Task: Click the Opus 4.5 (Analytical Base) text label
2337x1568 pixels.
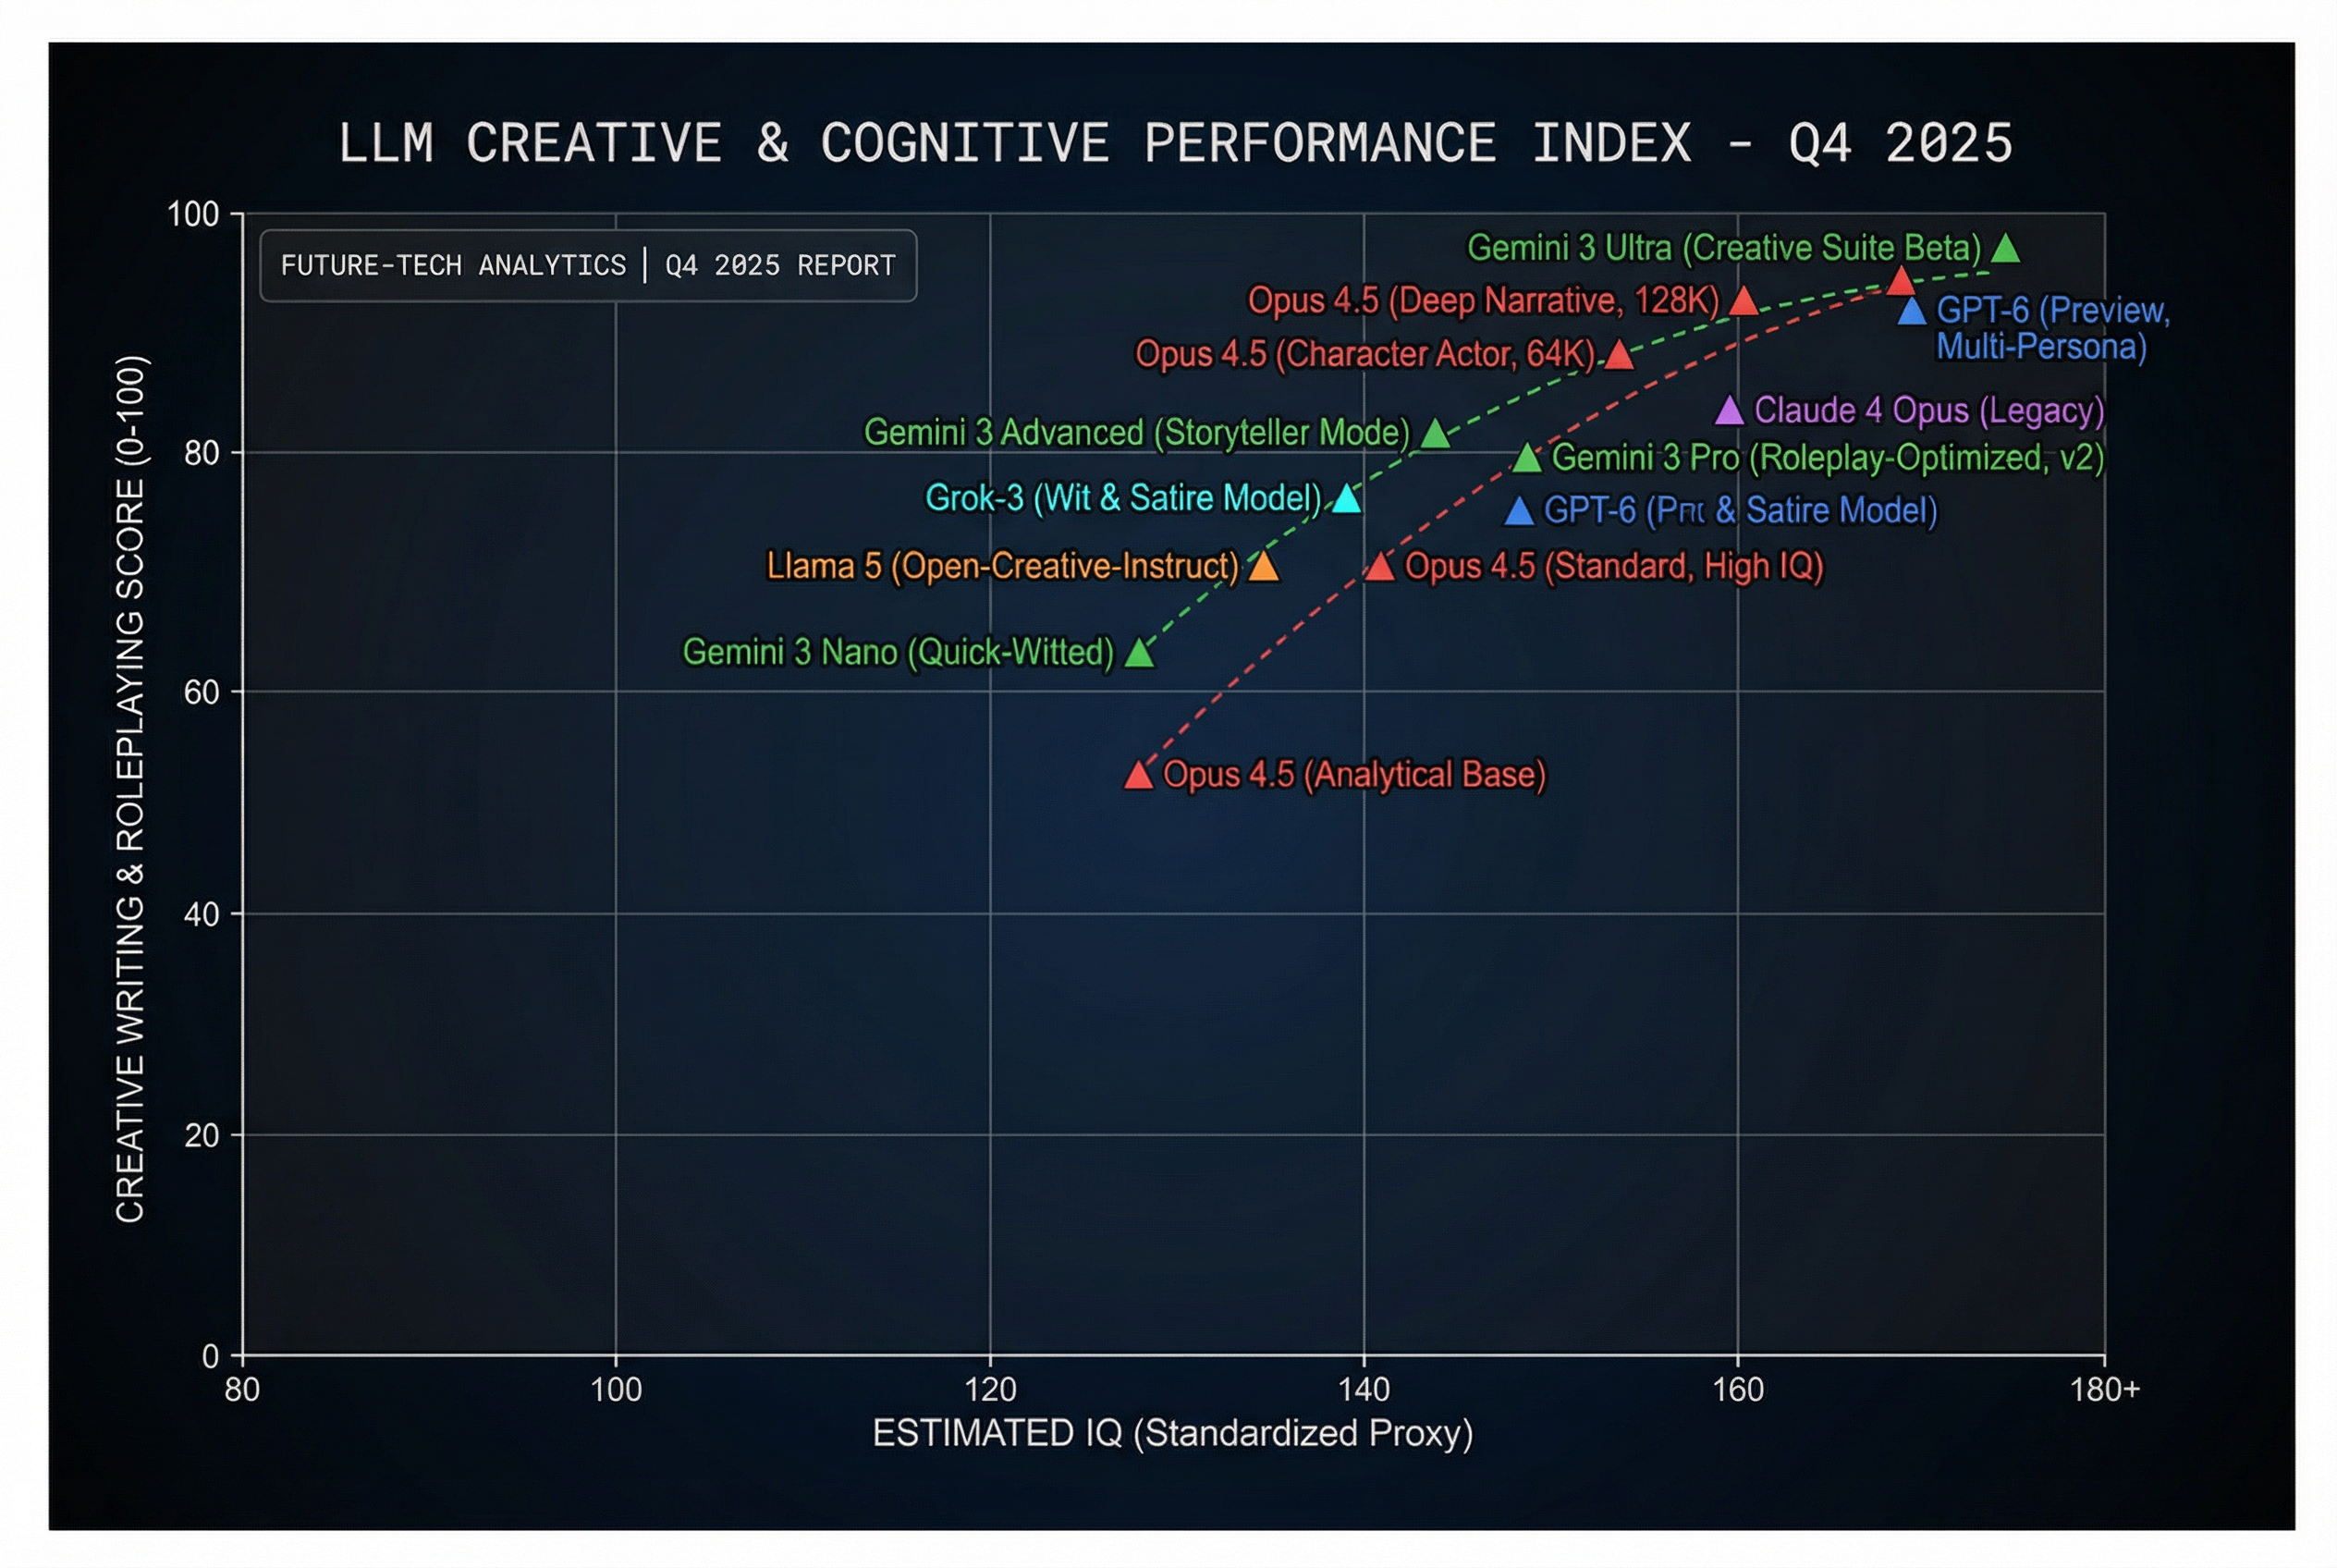Action: click(1354, 775)
